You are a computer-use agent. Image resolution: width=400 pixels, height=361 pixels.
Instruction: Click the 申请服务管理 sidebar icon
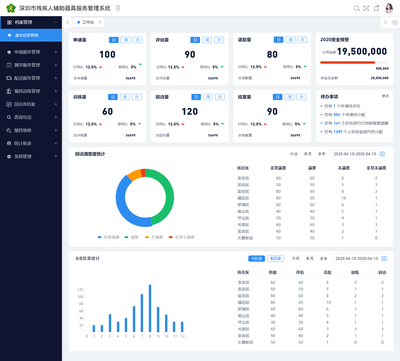coord(9,52)
